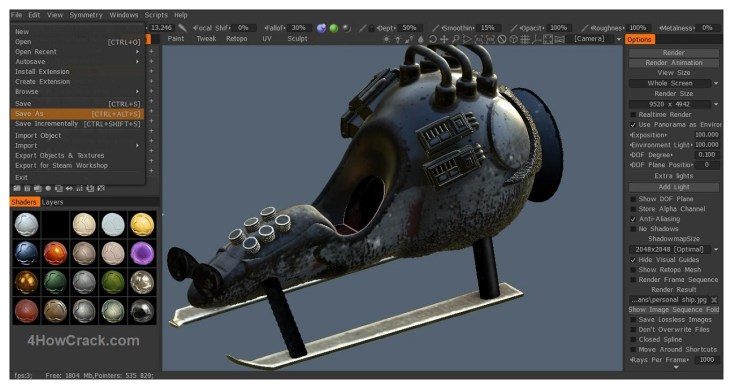
Task: Click the fullscreen frame icon beside Camera dropdown
Action: (548, 39)
